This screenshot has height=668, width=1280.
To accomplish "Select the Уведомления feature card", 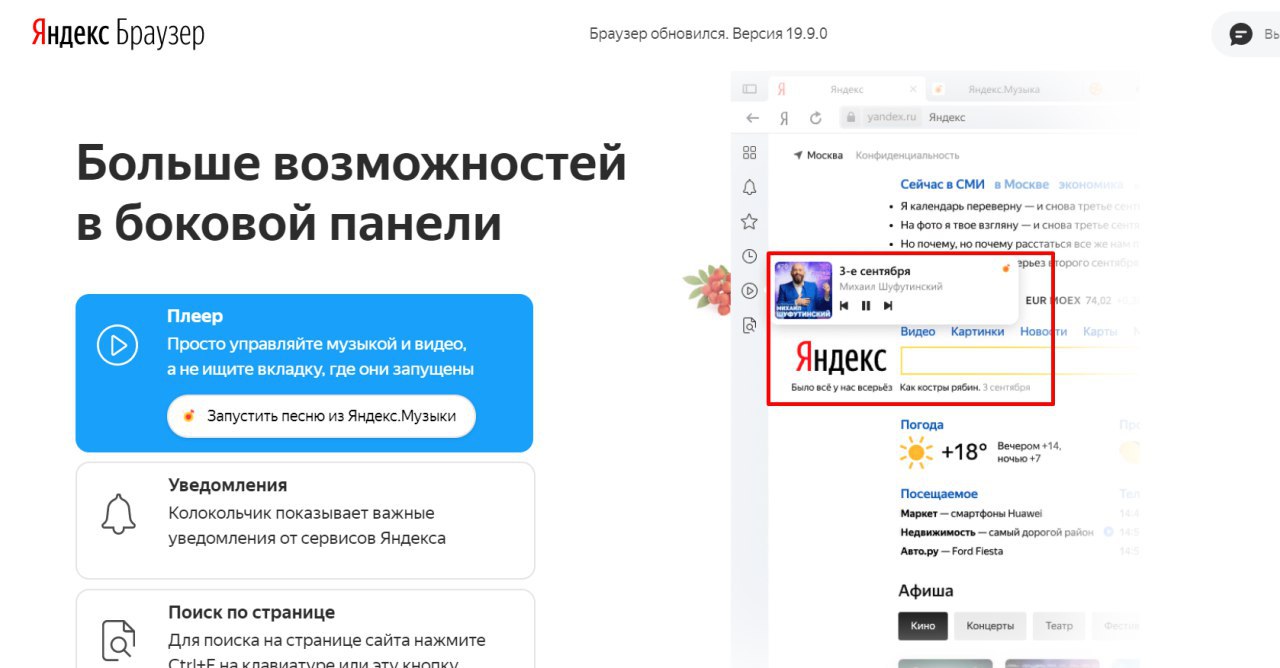I will pos(305,520).
